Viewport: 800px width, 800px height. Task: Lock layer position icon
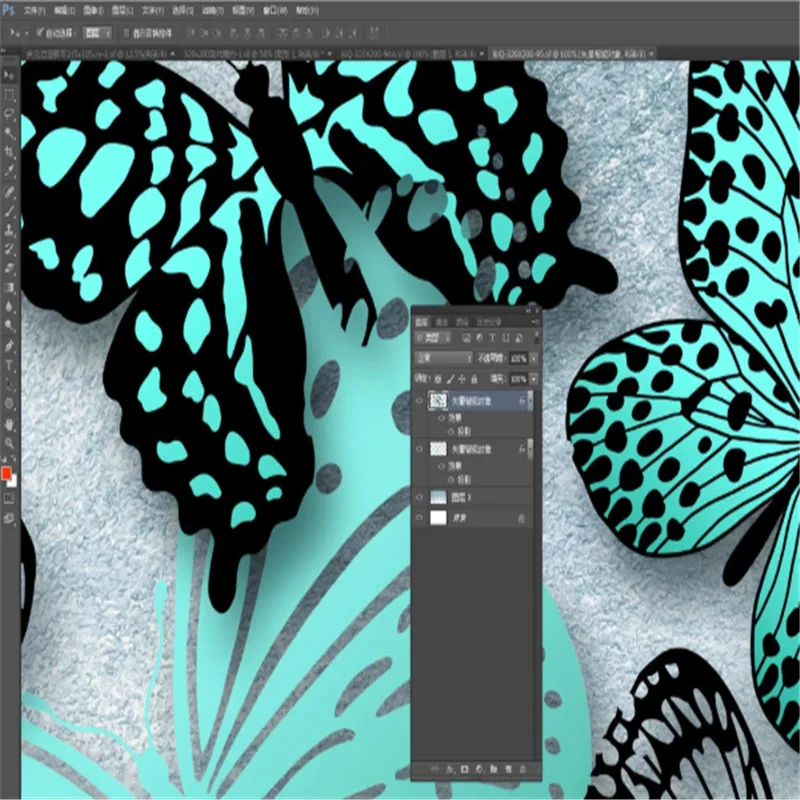point(462,379)
